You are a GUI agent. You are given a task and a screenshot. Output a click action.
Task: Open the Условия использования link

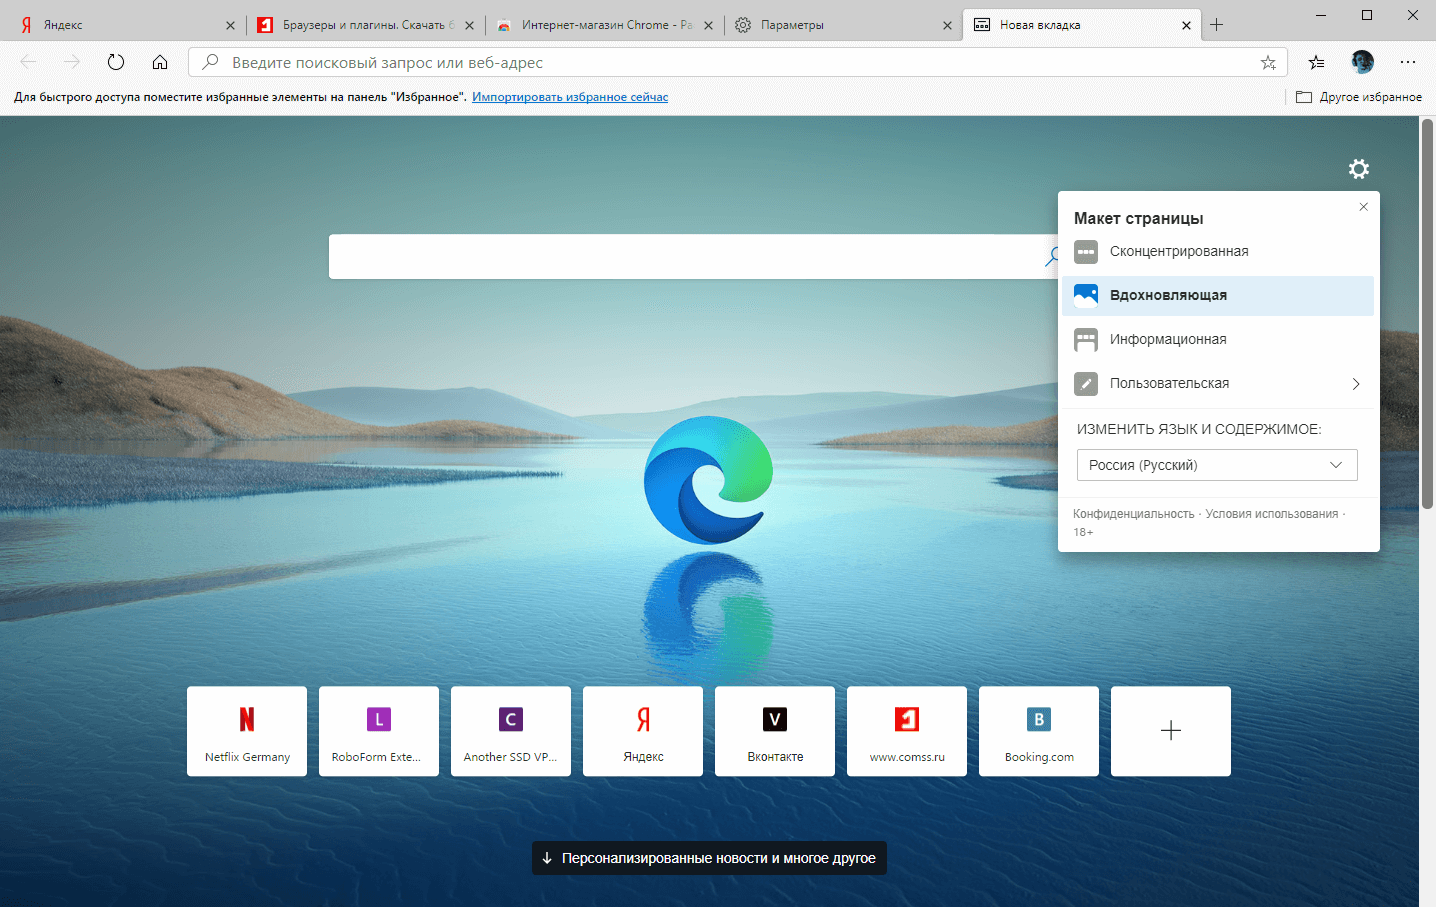1271,514
